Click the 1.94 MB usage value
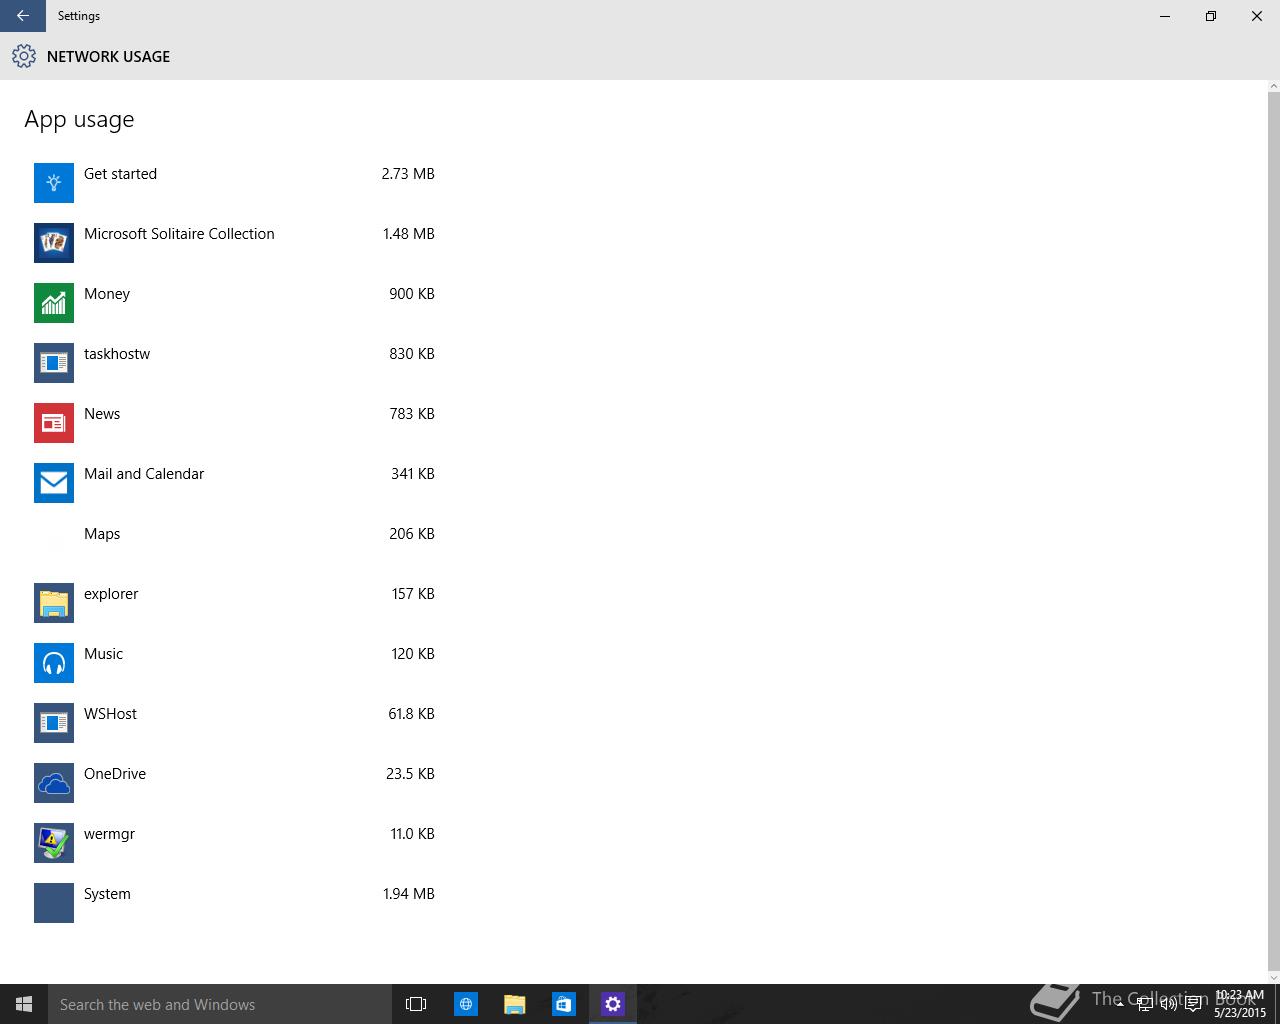This screenshot has width=1280, height=1024. [x=409, y=894]
